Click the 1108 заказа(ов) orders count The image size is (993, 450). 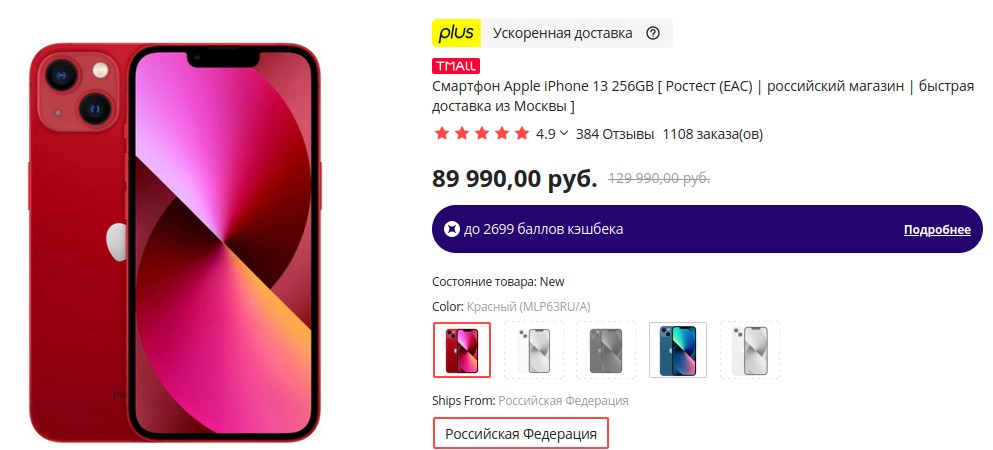pos(712,134)
